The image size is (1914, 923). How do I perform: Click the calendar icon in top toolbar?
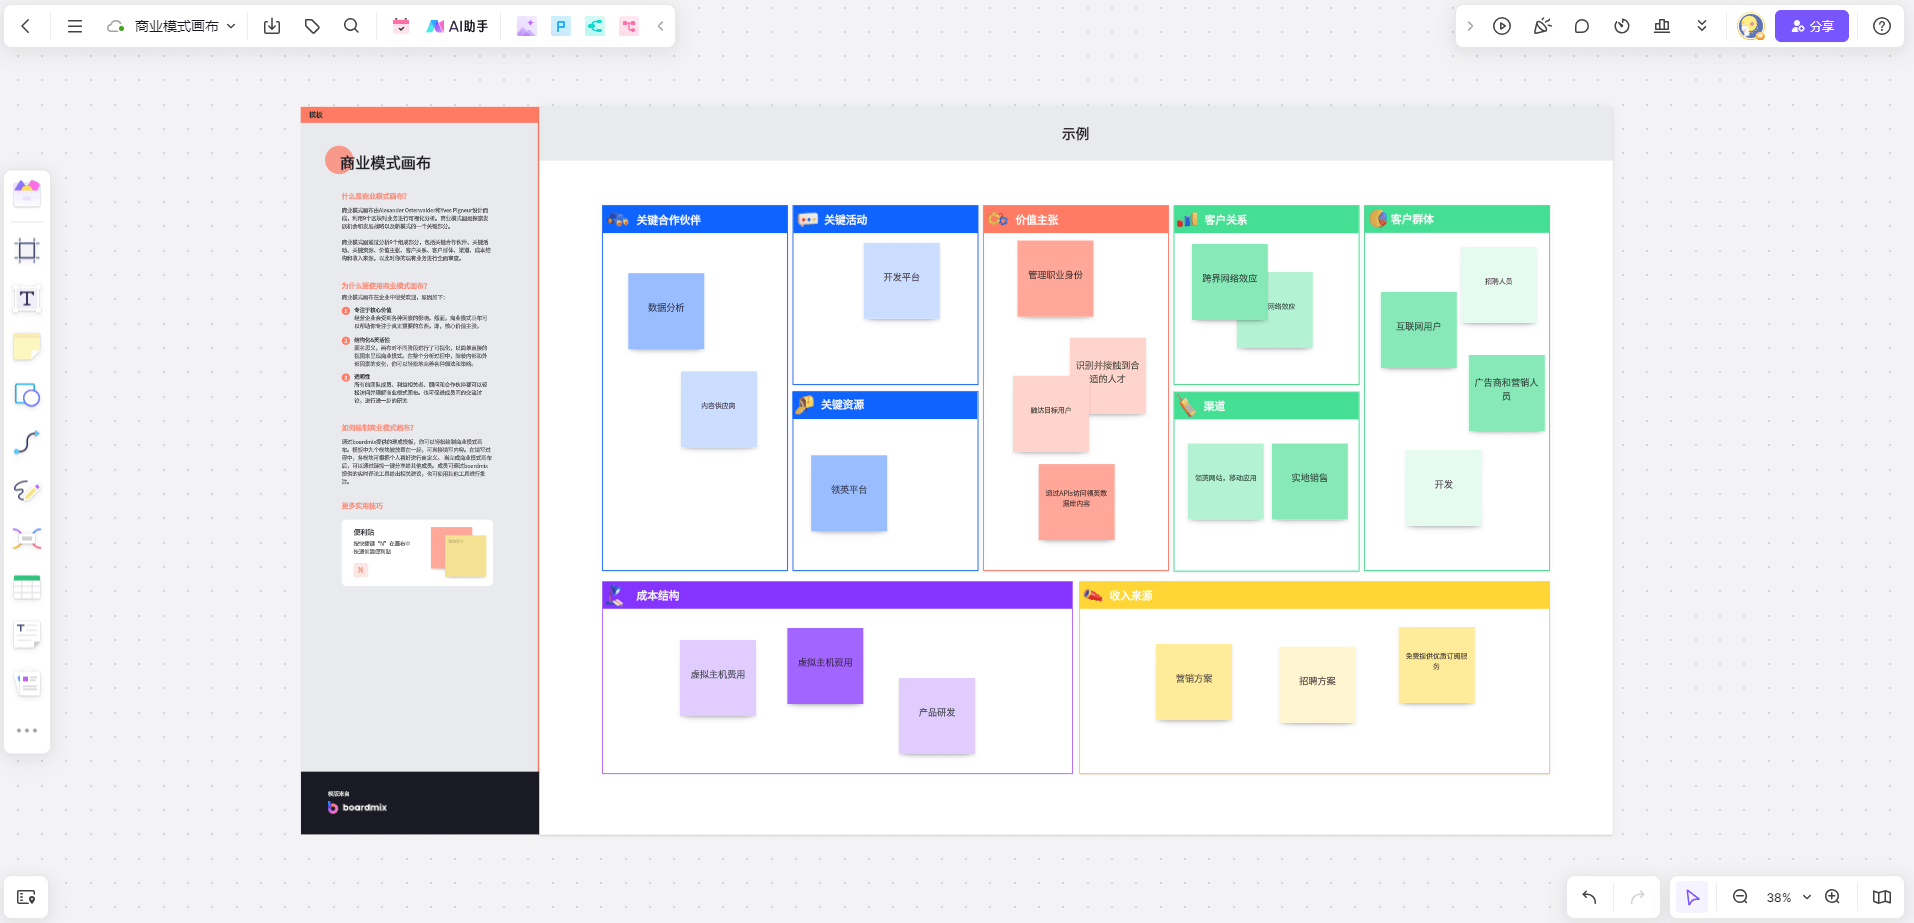pyautogui.click(x=400, y=26)
